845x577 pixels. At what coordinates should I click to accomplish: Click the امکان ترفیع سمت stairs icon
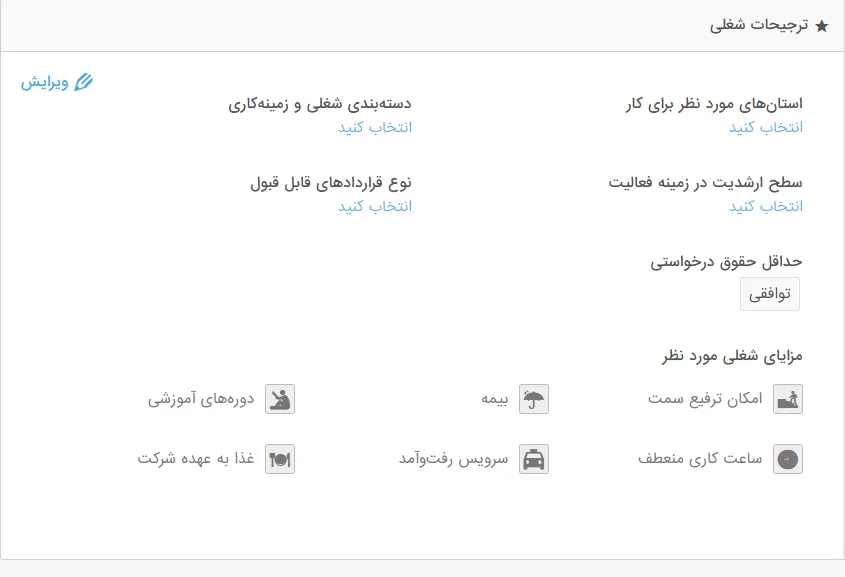click(x=788, y=399)
